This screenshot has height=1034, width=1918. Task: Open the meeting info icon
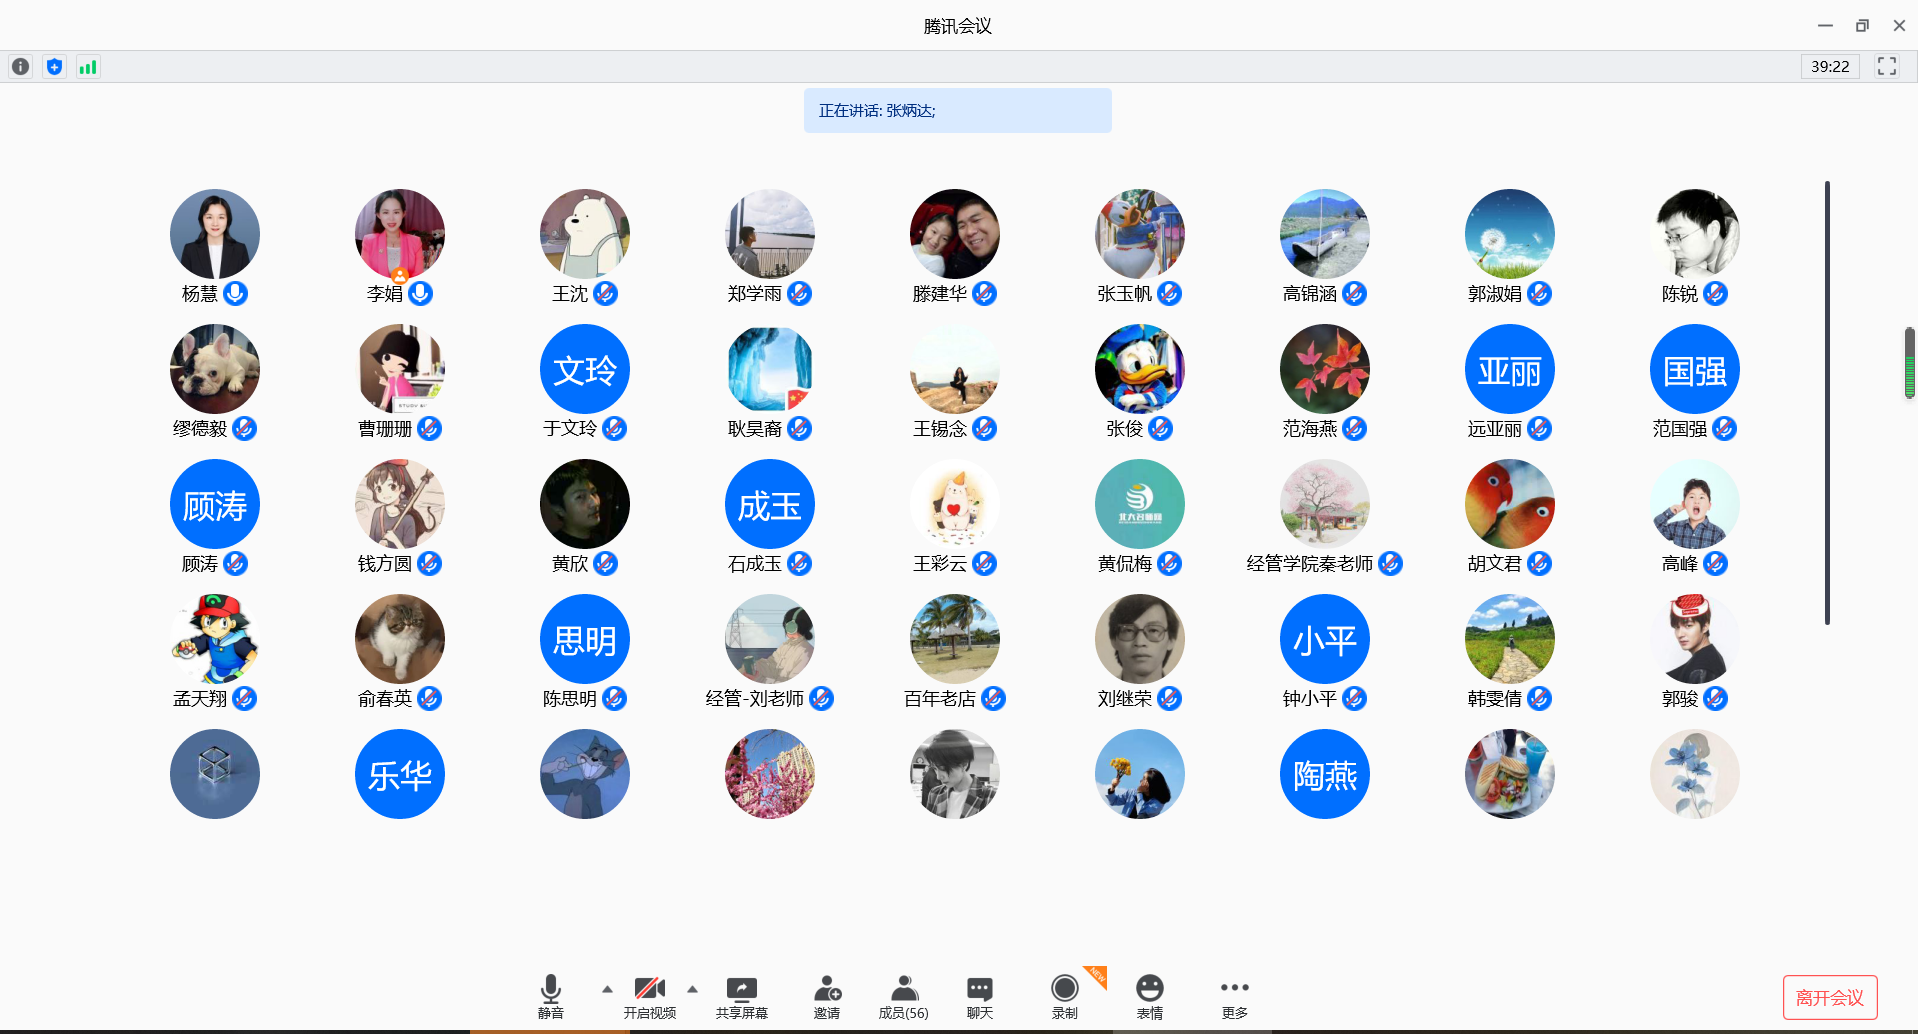click(x=20, y=67)
